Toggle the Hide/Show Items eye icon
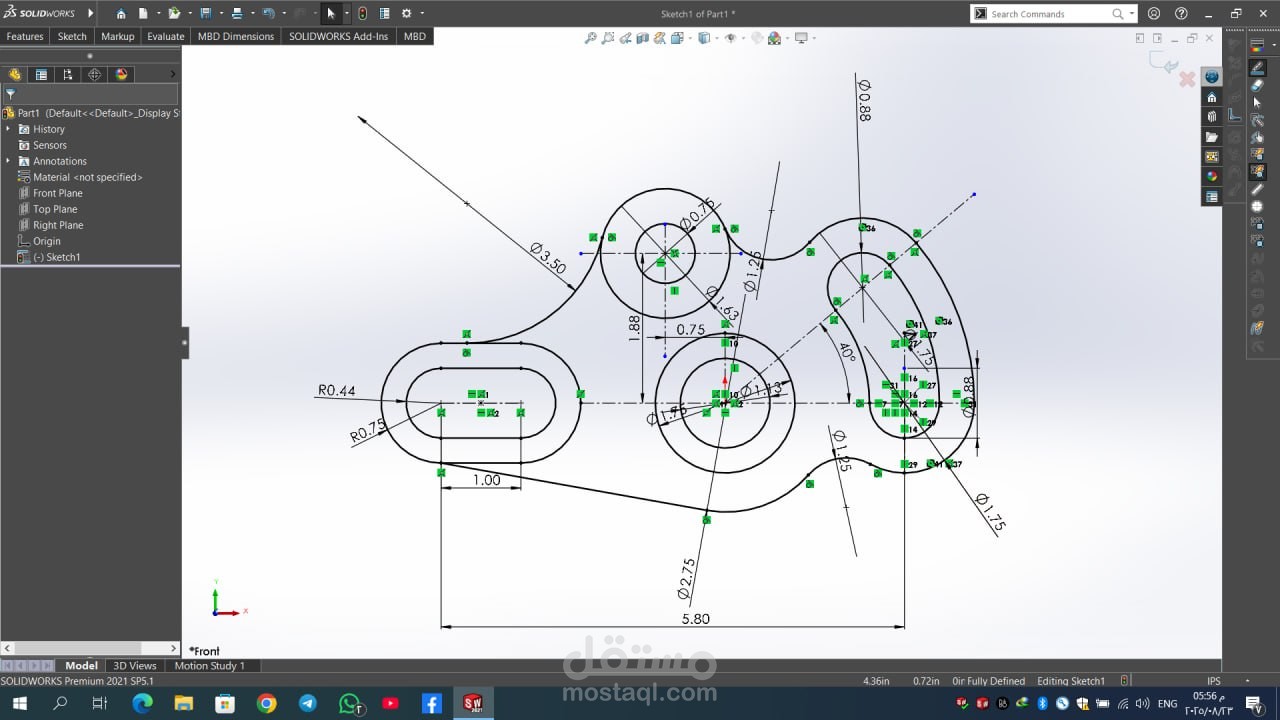1280x720 pixels. (x=730, y=38)
